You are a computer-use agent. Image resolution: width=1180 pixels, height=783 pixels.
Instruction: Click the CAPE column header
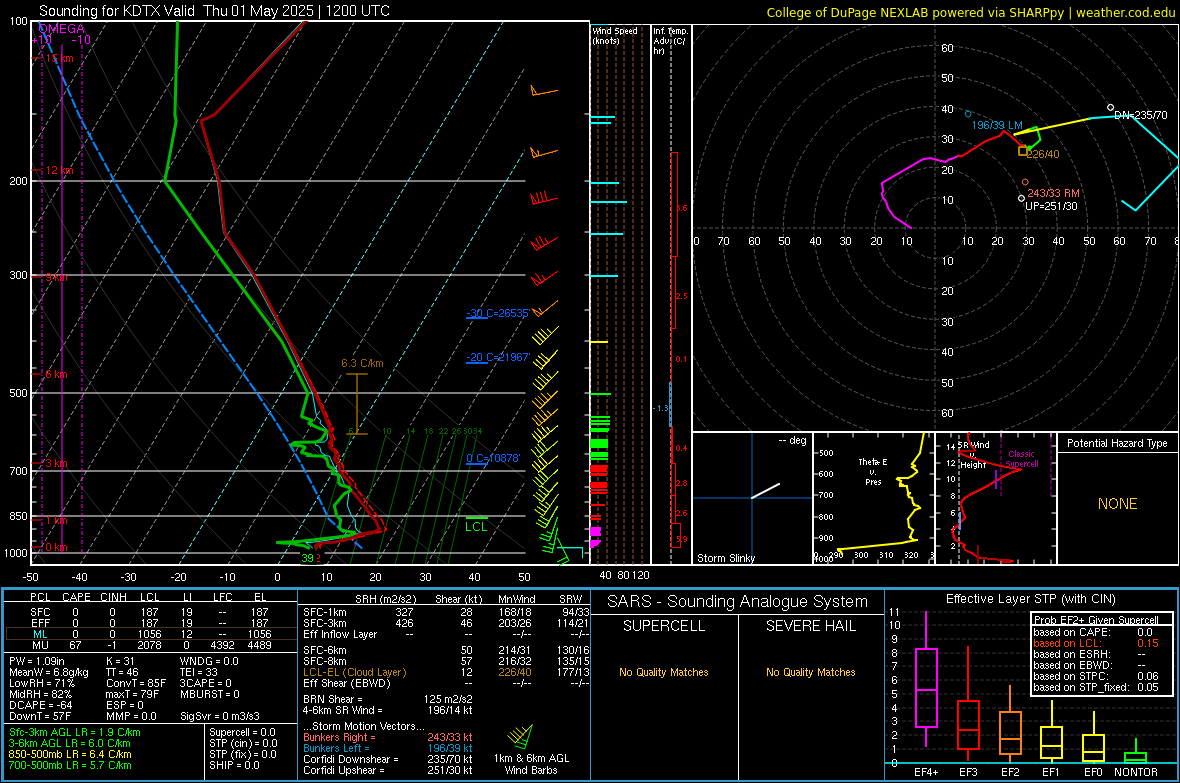pyautogui.click(x=76, y=597)
